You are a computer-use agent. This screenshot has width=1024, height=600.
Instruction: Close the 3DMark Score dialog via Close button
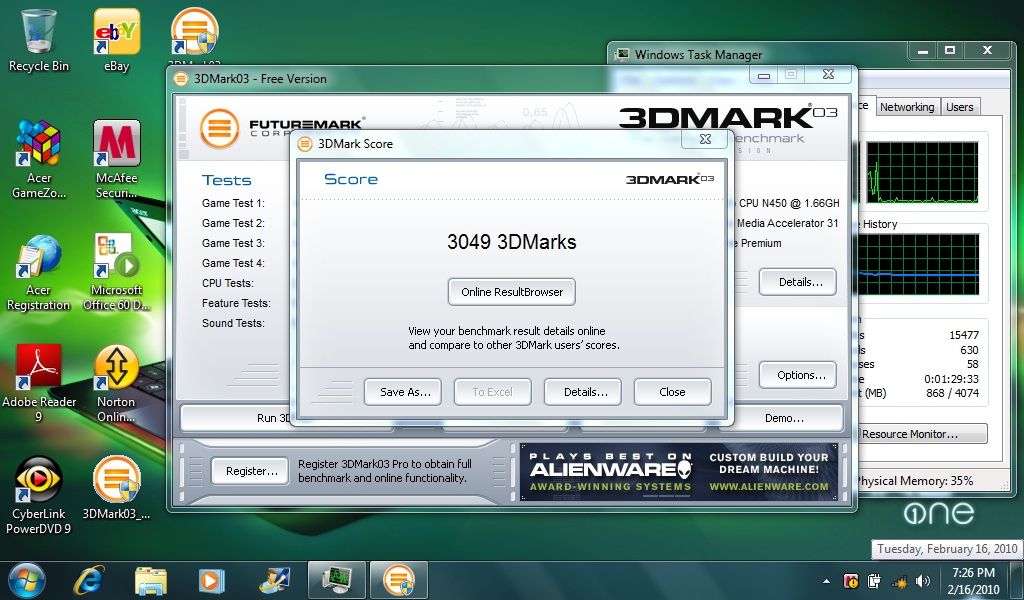pyautogui.click(x=672, y=392)
